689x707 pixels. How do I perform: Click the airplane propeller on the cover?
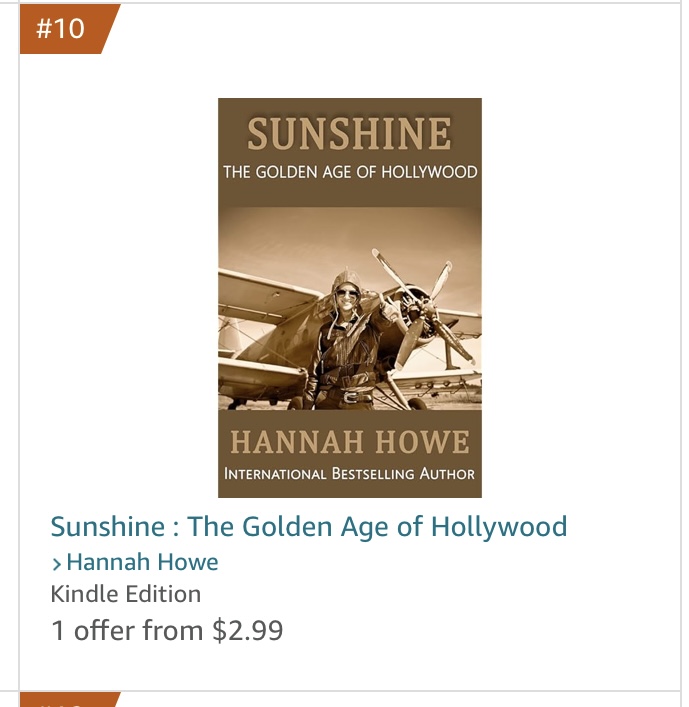tap(418, 300)
